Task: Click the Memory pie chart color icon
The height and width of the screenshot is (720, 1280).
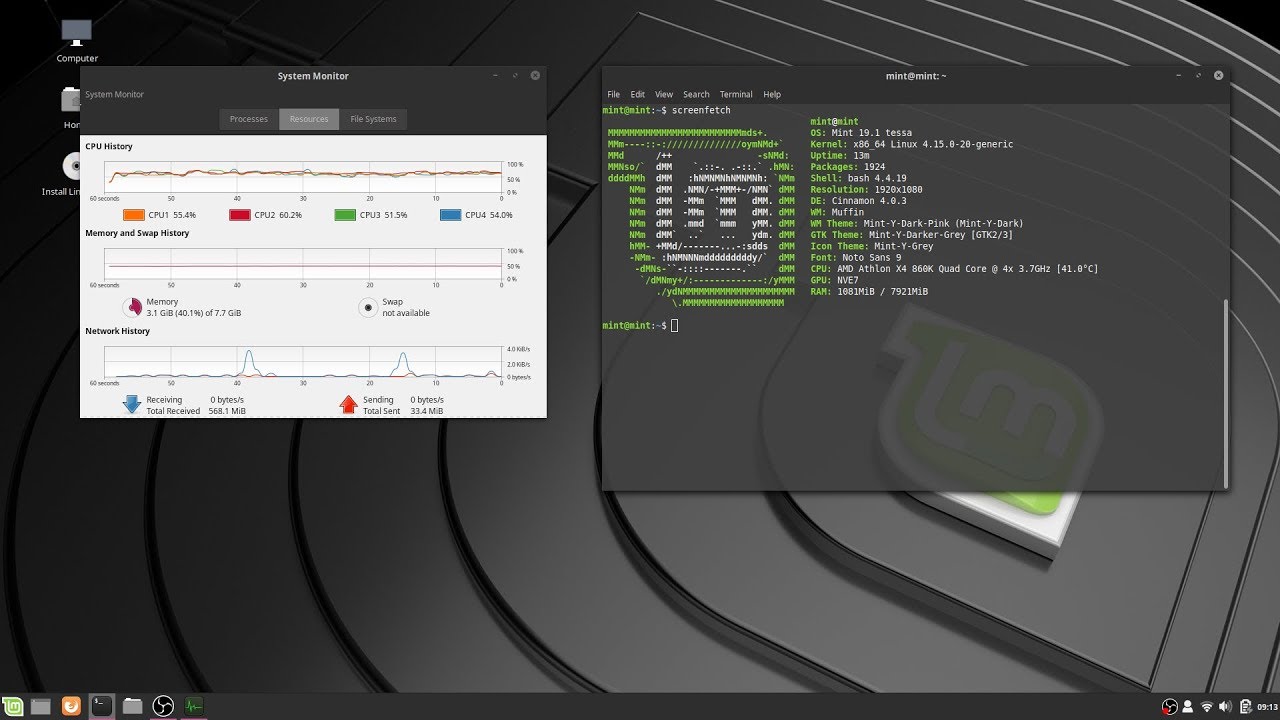Action: click(132, 307)
